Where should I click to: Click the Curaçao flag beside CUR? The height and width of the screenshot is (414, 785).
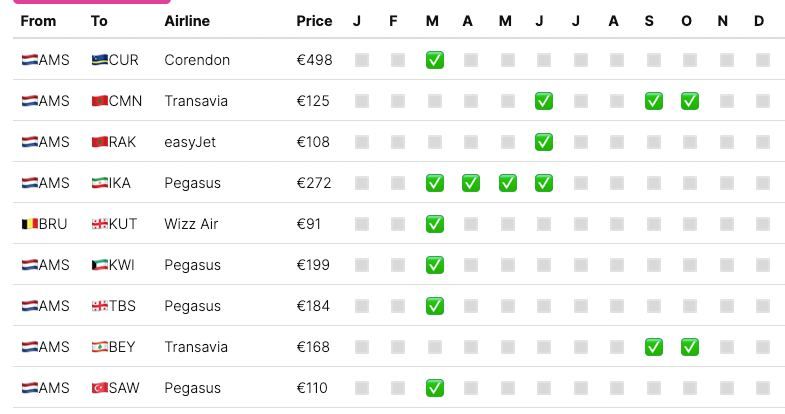(99, 60)
